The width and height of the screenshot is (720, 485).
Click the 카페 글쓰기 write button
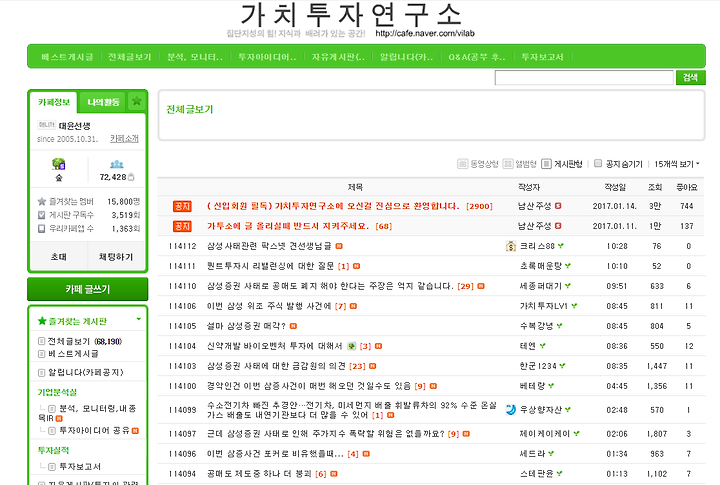pos(88,289)
